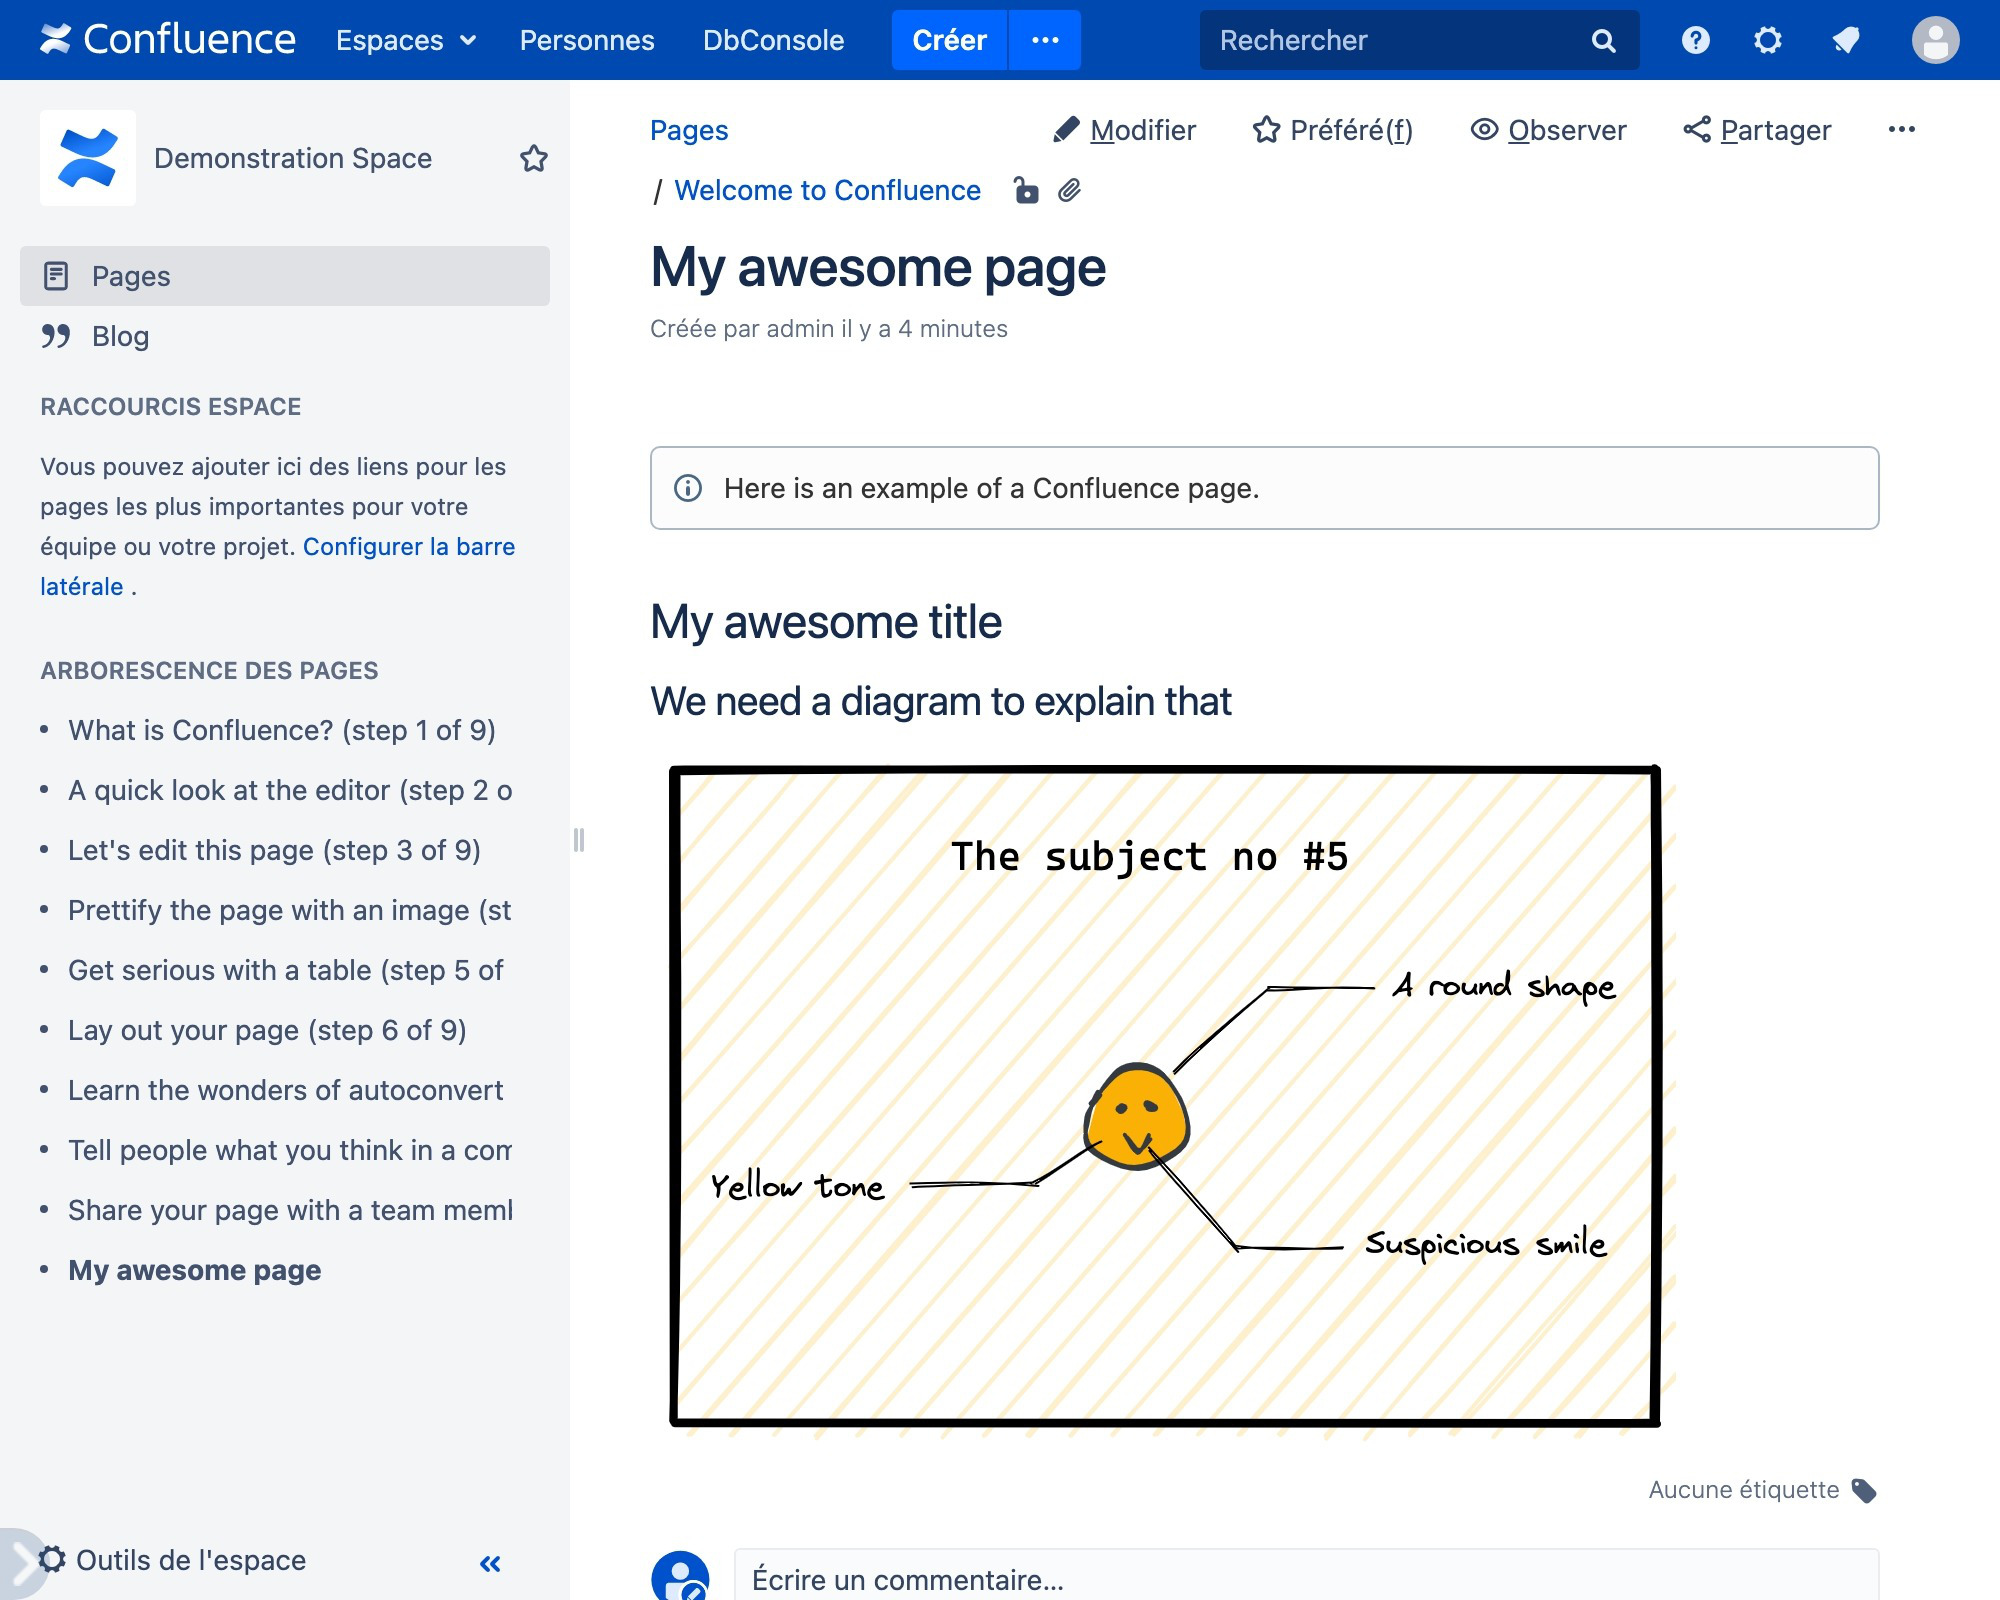The height and width of the screenshot is (1600, 2000).
Task: Collapse the sidebar with double chevron
Action: [490, 1563]
